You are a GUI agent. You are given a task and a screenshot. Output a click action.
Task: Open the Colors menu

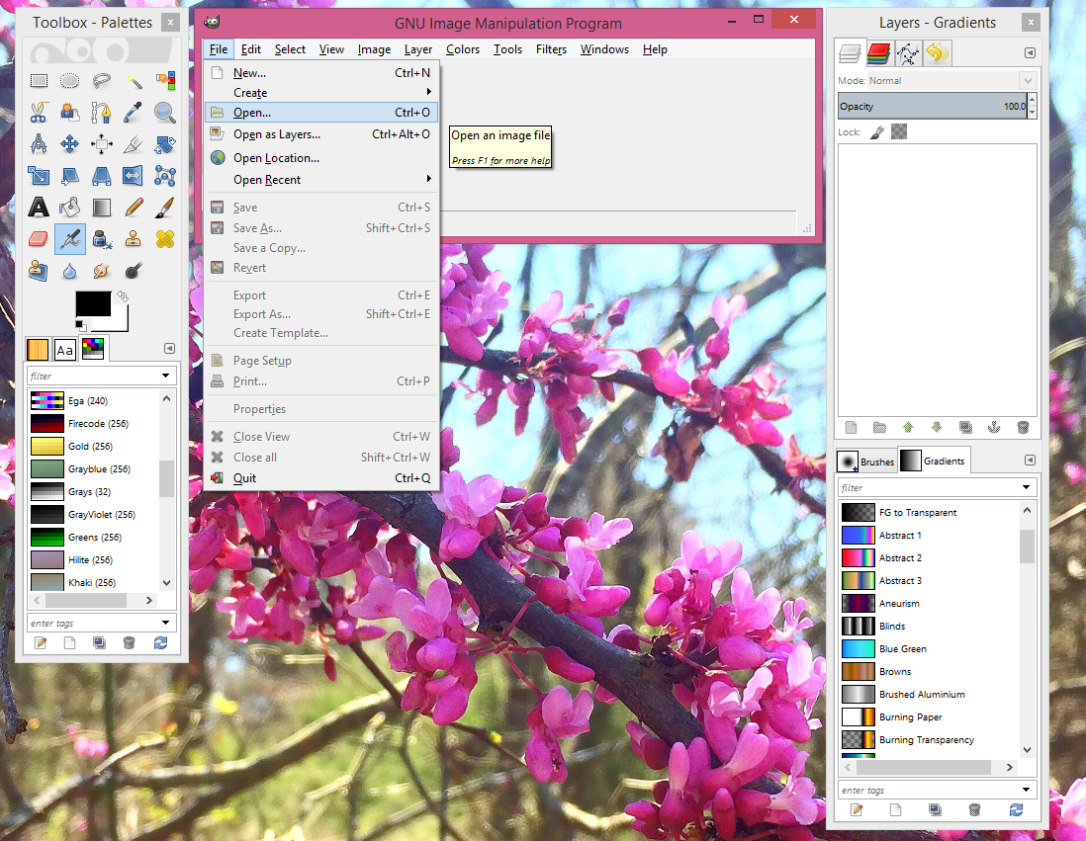pos(463,49)
